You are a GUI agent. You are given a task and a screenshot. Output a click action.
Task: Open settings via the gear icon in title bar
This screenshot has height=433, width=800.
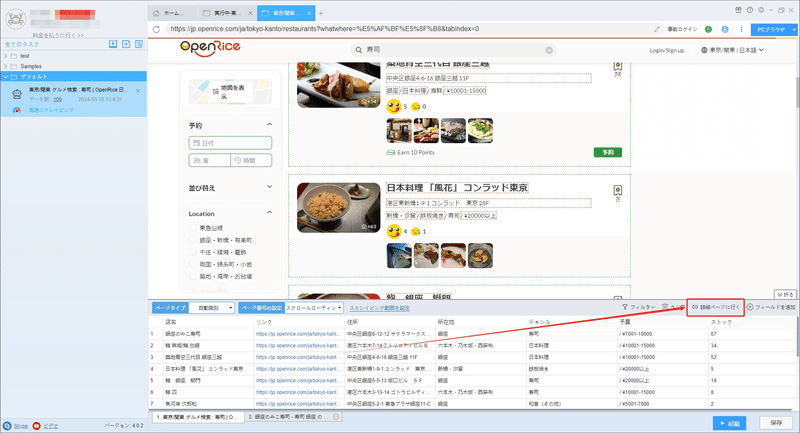tap(761, 10)
